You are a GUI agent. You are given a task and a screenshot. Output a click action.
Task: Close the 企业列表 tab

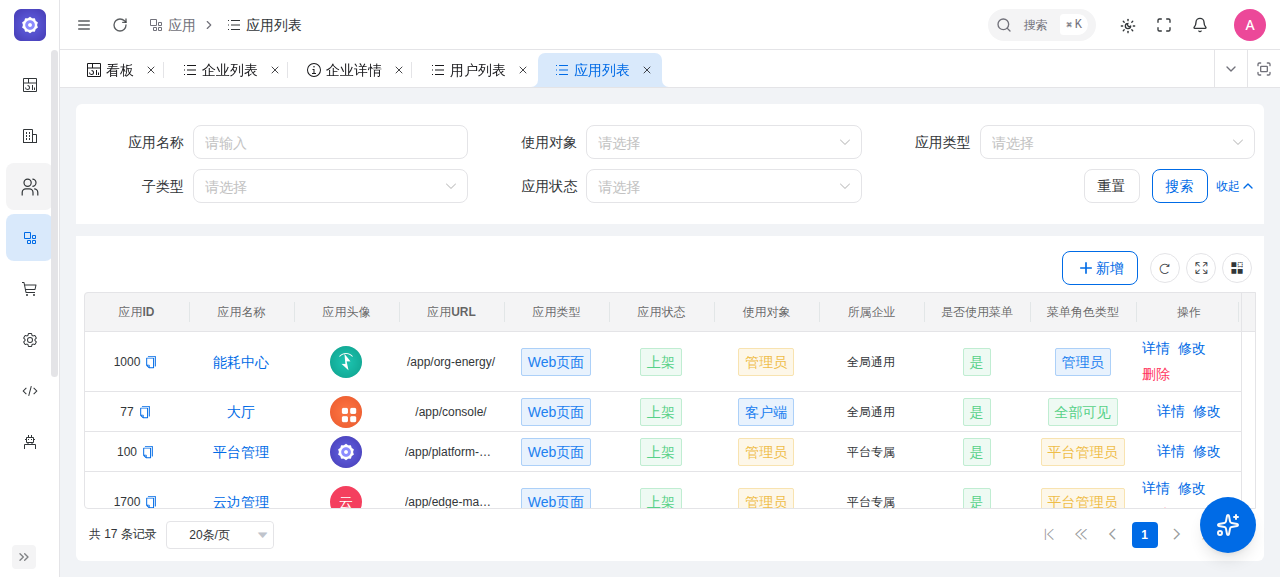pyautogui.click(x=275, y=70)
